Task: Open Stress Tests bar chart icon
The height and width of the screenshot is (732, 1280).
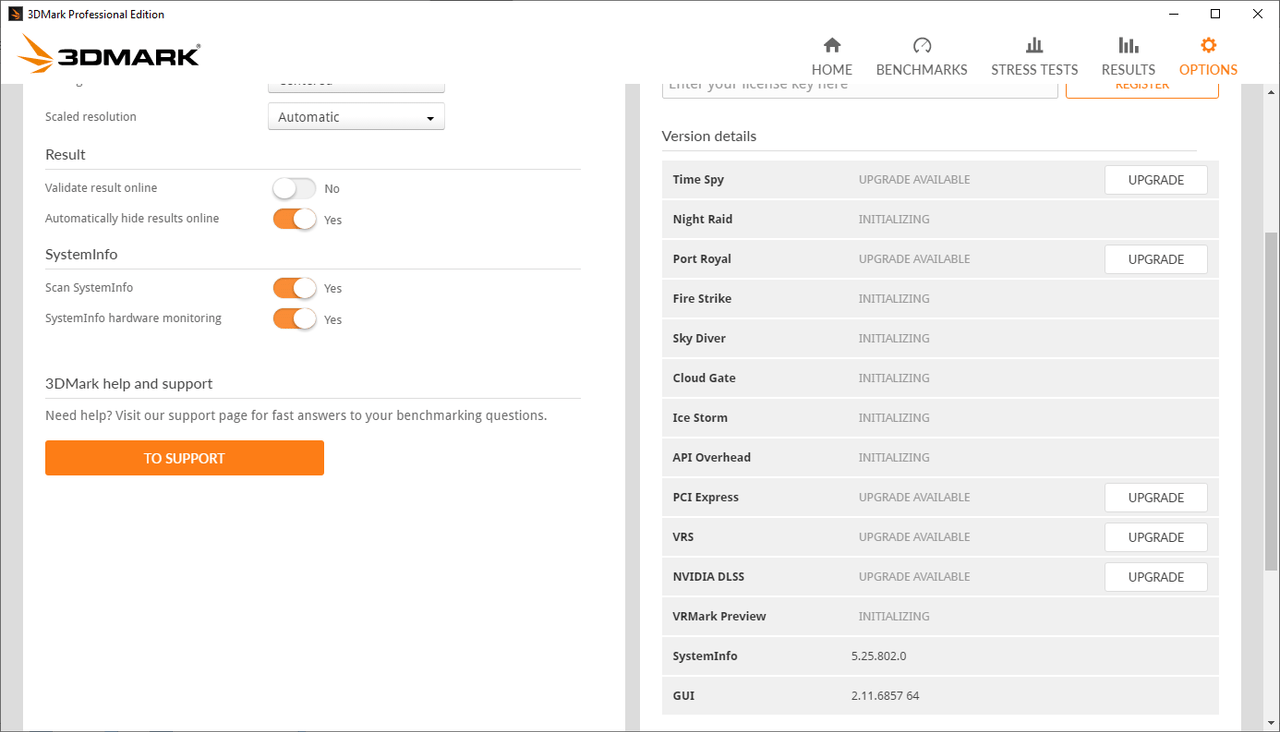Action: (x=1034, y=45)
